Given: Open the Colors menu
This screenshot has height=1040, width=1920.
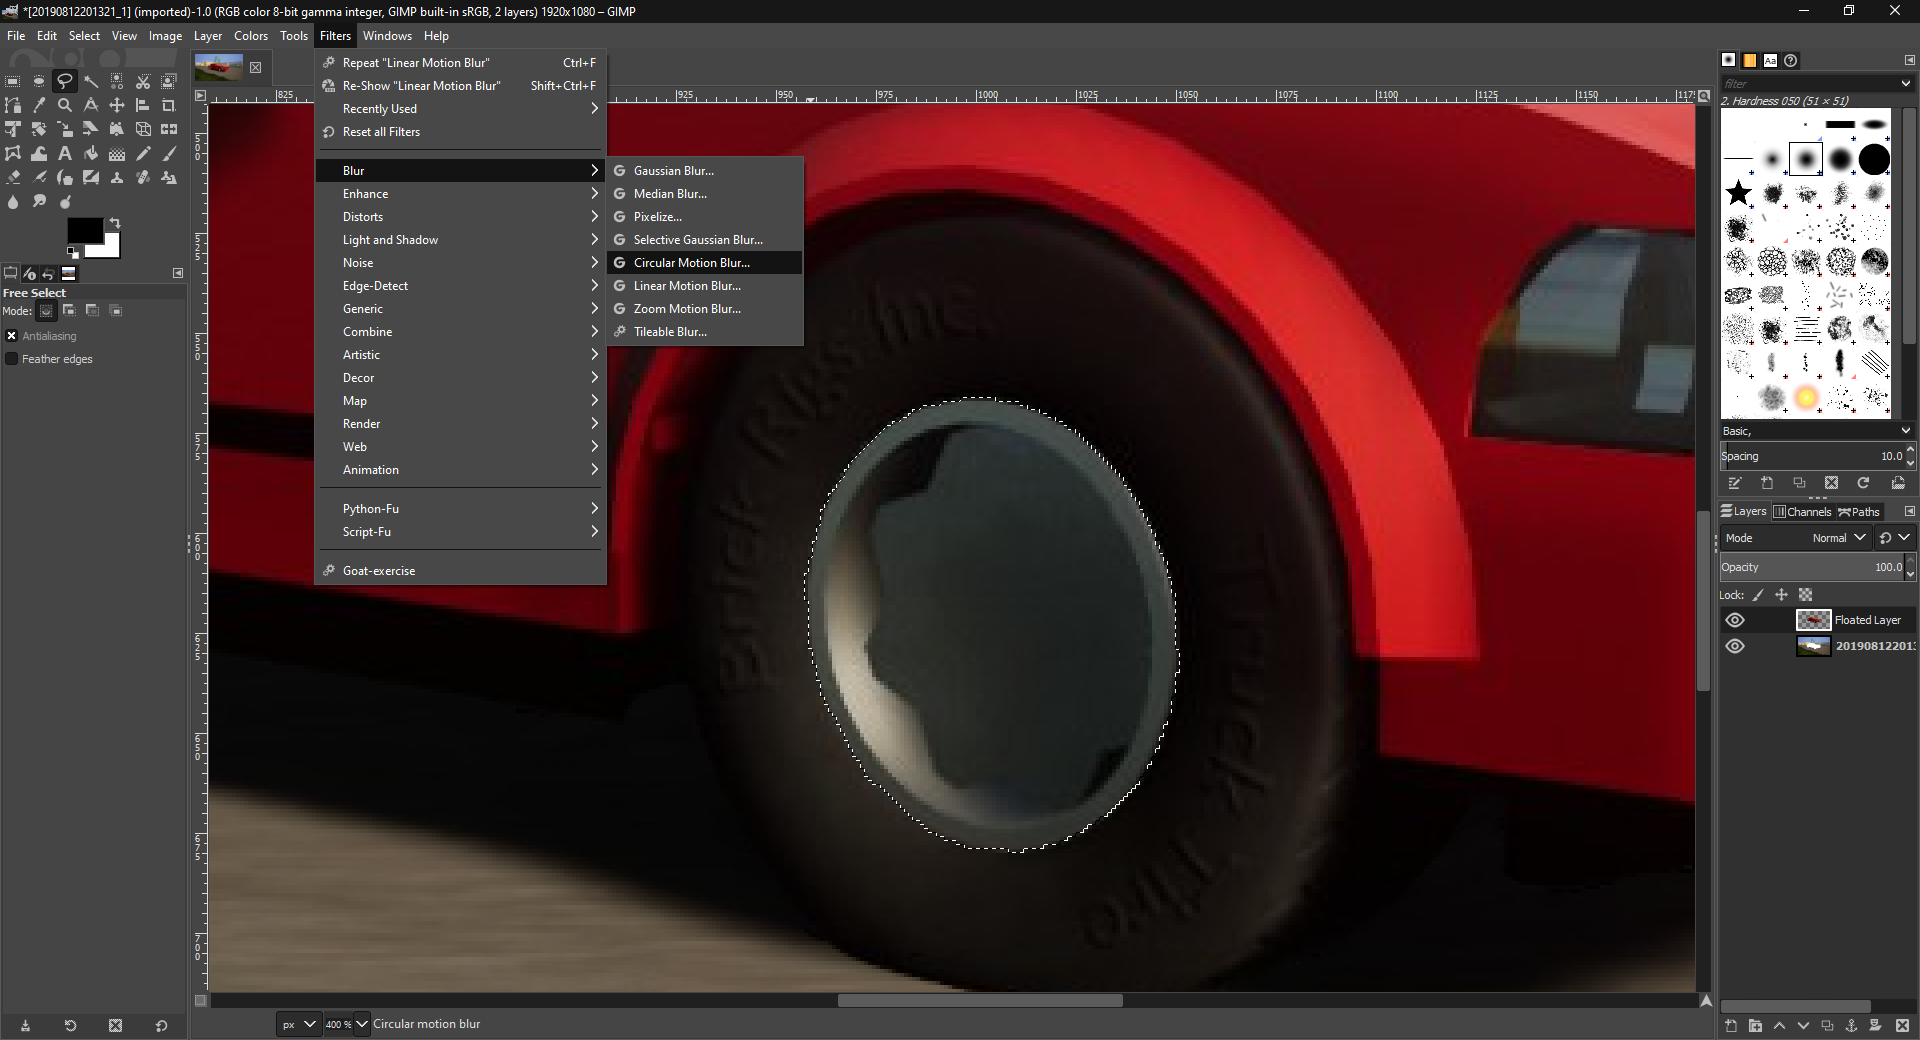Looking at the screenshot, I should (250, 36).
